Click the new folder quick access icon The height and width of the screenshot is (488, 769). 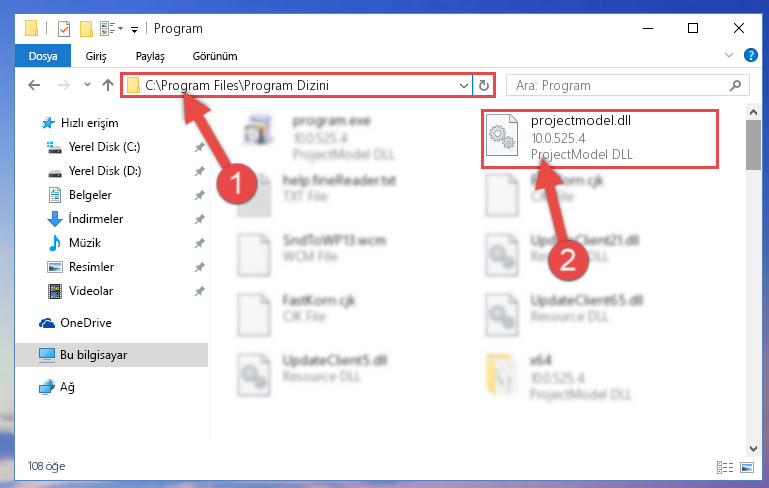click(x=86, y=29)
